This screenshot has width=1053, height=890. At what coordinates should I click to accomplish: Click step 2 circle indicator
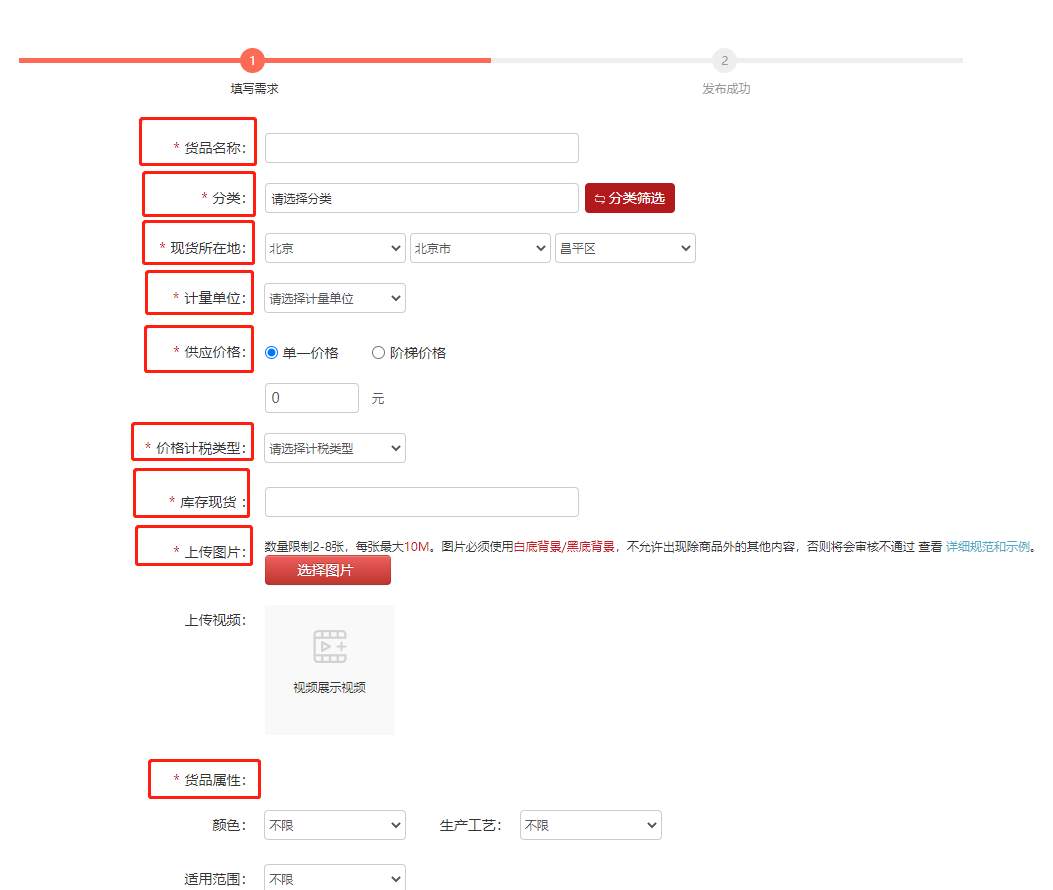tap(724, 61)
